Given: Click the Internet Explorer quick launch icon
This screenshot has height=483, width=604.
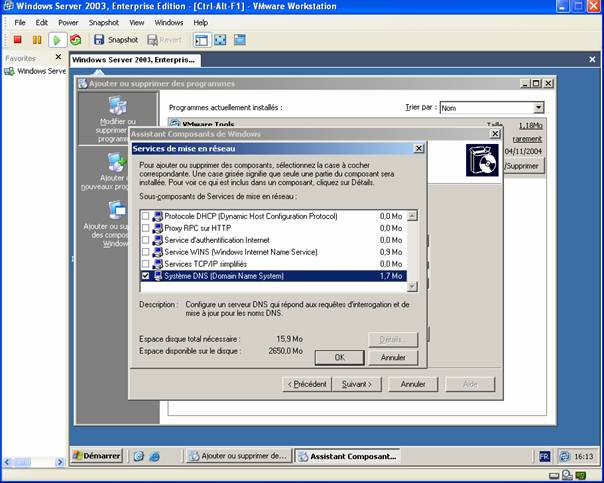Looking at the screenshot, I should [154, 456].
